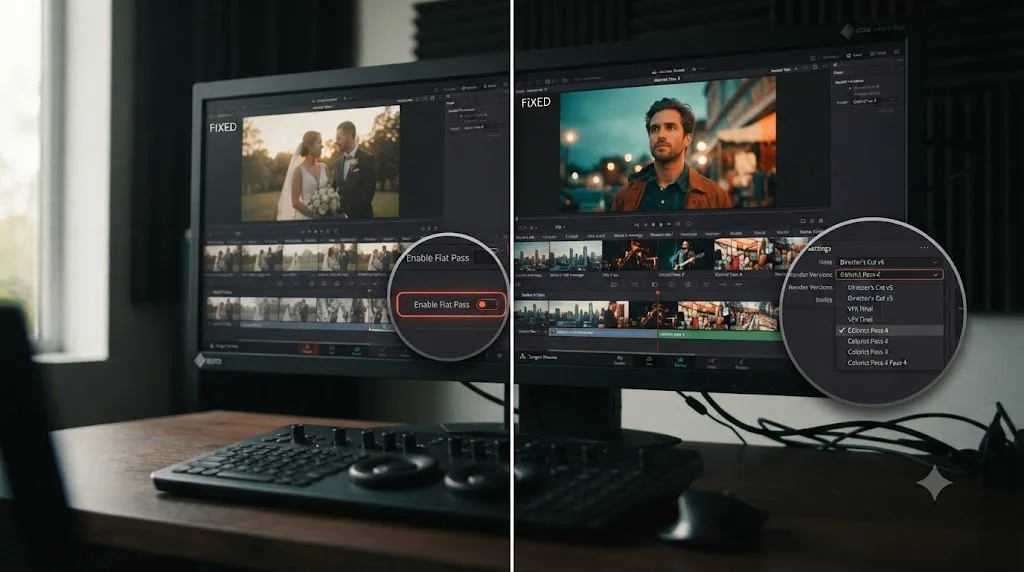
Task: Select the market crowd clip thumbnail in media pool
Action: pos(742,255)
